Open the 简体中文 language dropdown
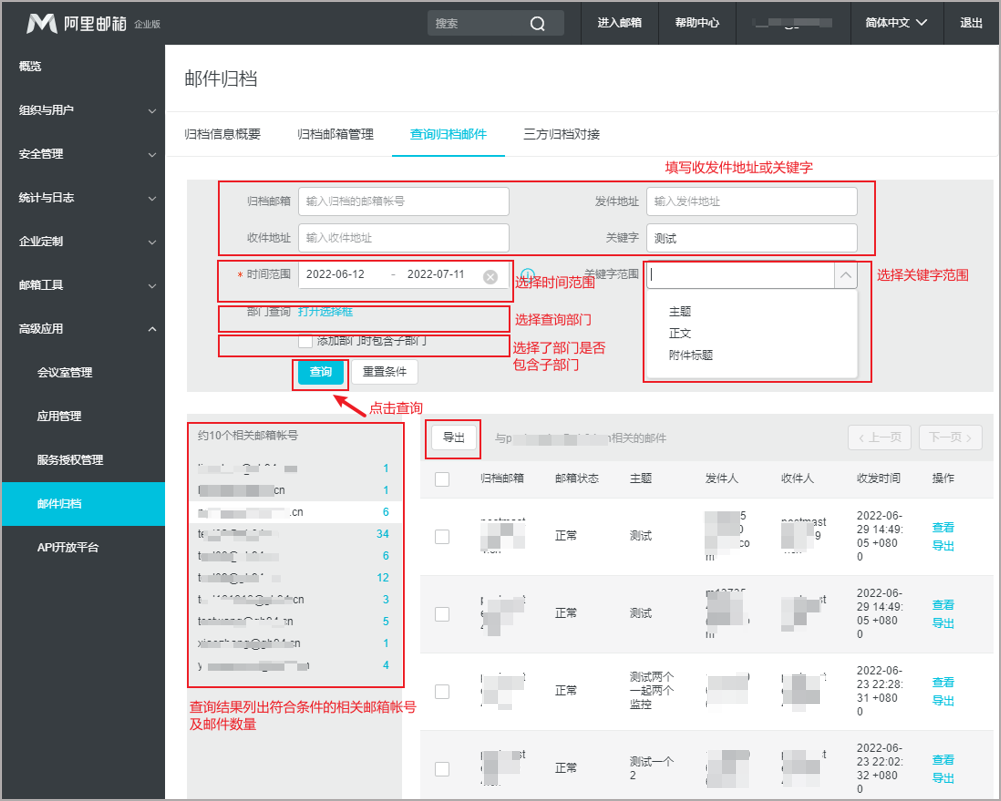Image resolution: width=1001 pixels, height=801 pixels. tap(896, 23)
